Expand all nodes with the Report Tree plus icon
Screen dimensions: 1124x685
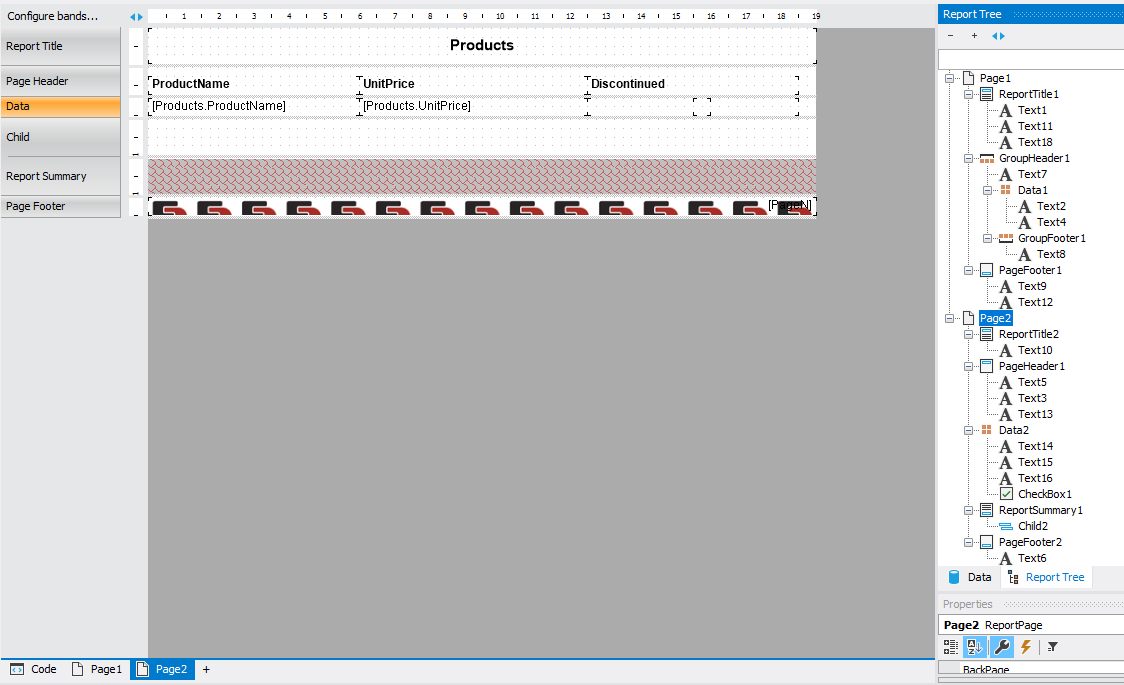click(974, 36)
